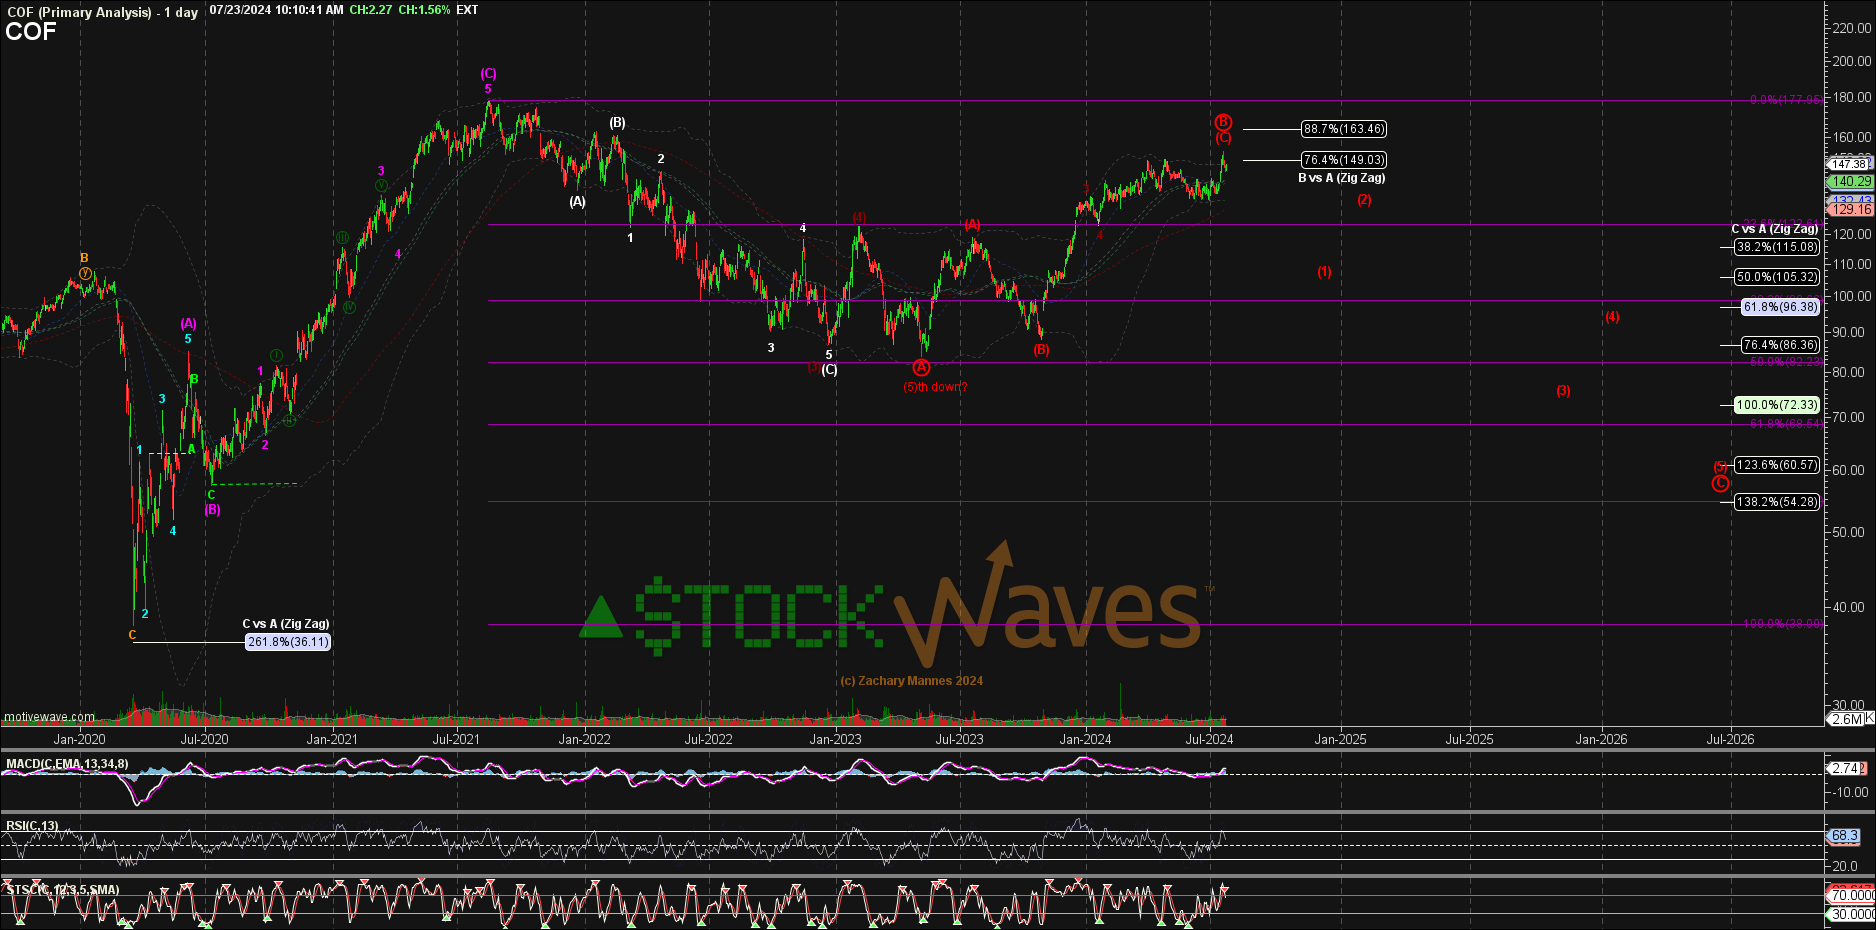Viewport: 1876px width, 930px height.
Task: Select the 61.8%(96.38) Fibonacci extension label
Action: 1780,308
